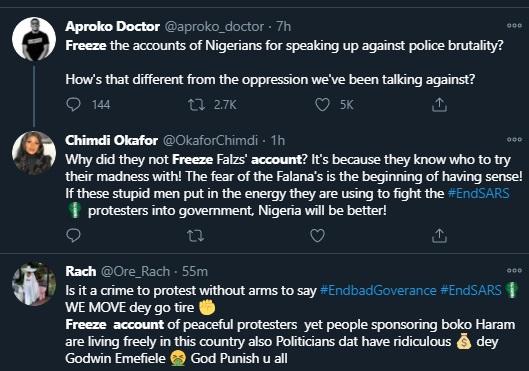Image resolution: width=529 pixels, height=371 pixels.
Task: Reply to Aproko Doctor's tweet
Action: click(73, 105)
